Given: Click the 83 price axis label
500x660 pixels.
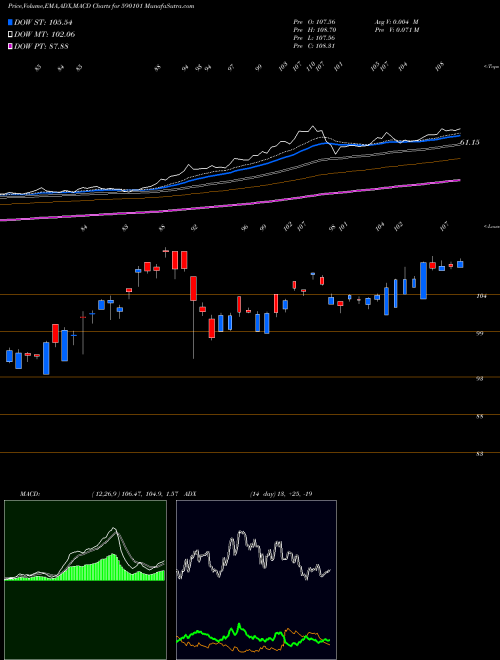Looking at the screenshot, I should coord(482,454).
